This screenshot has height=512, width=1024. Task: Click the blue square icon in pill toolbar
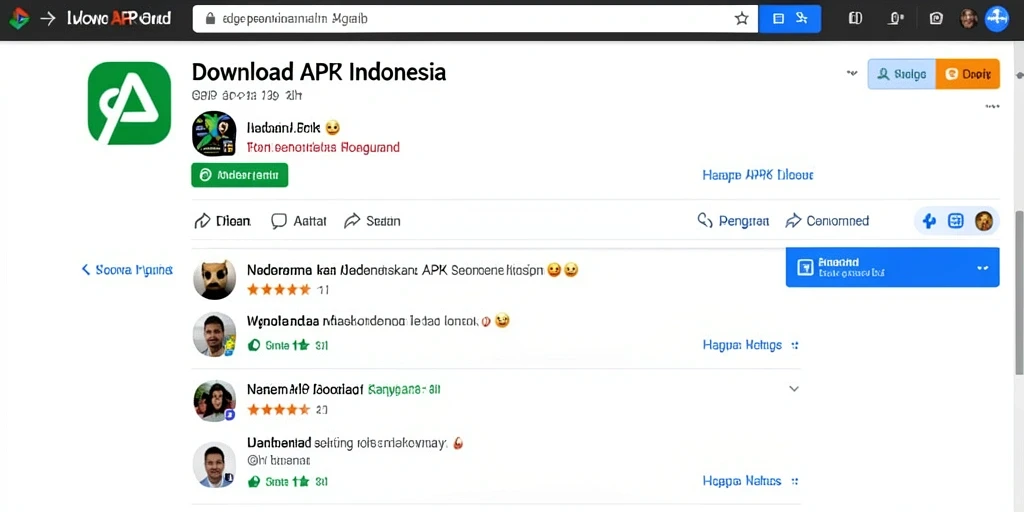point(955,221)
